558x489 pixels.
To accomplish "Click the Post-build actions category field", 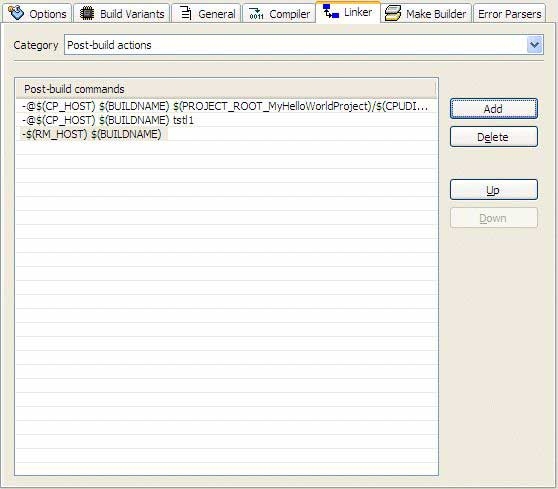I will [x=304, y=45].
